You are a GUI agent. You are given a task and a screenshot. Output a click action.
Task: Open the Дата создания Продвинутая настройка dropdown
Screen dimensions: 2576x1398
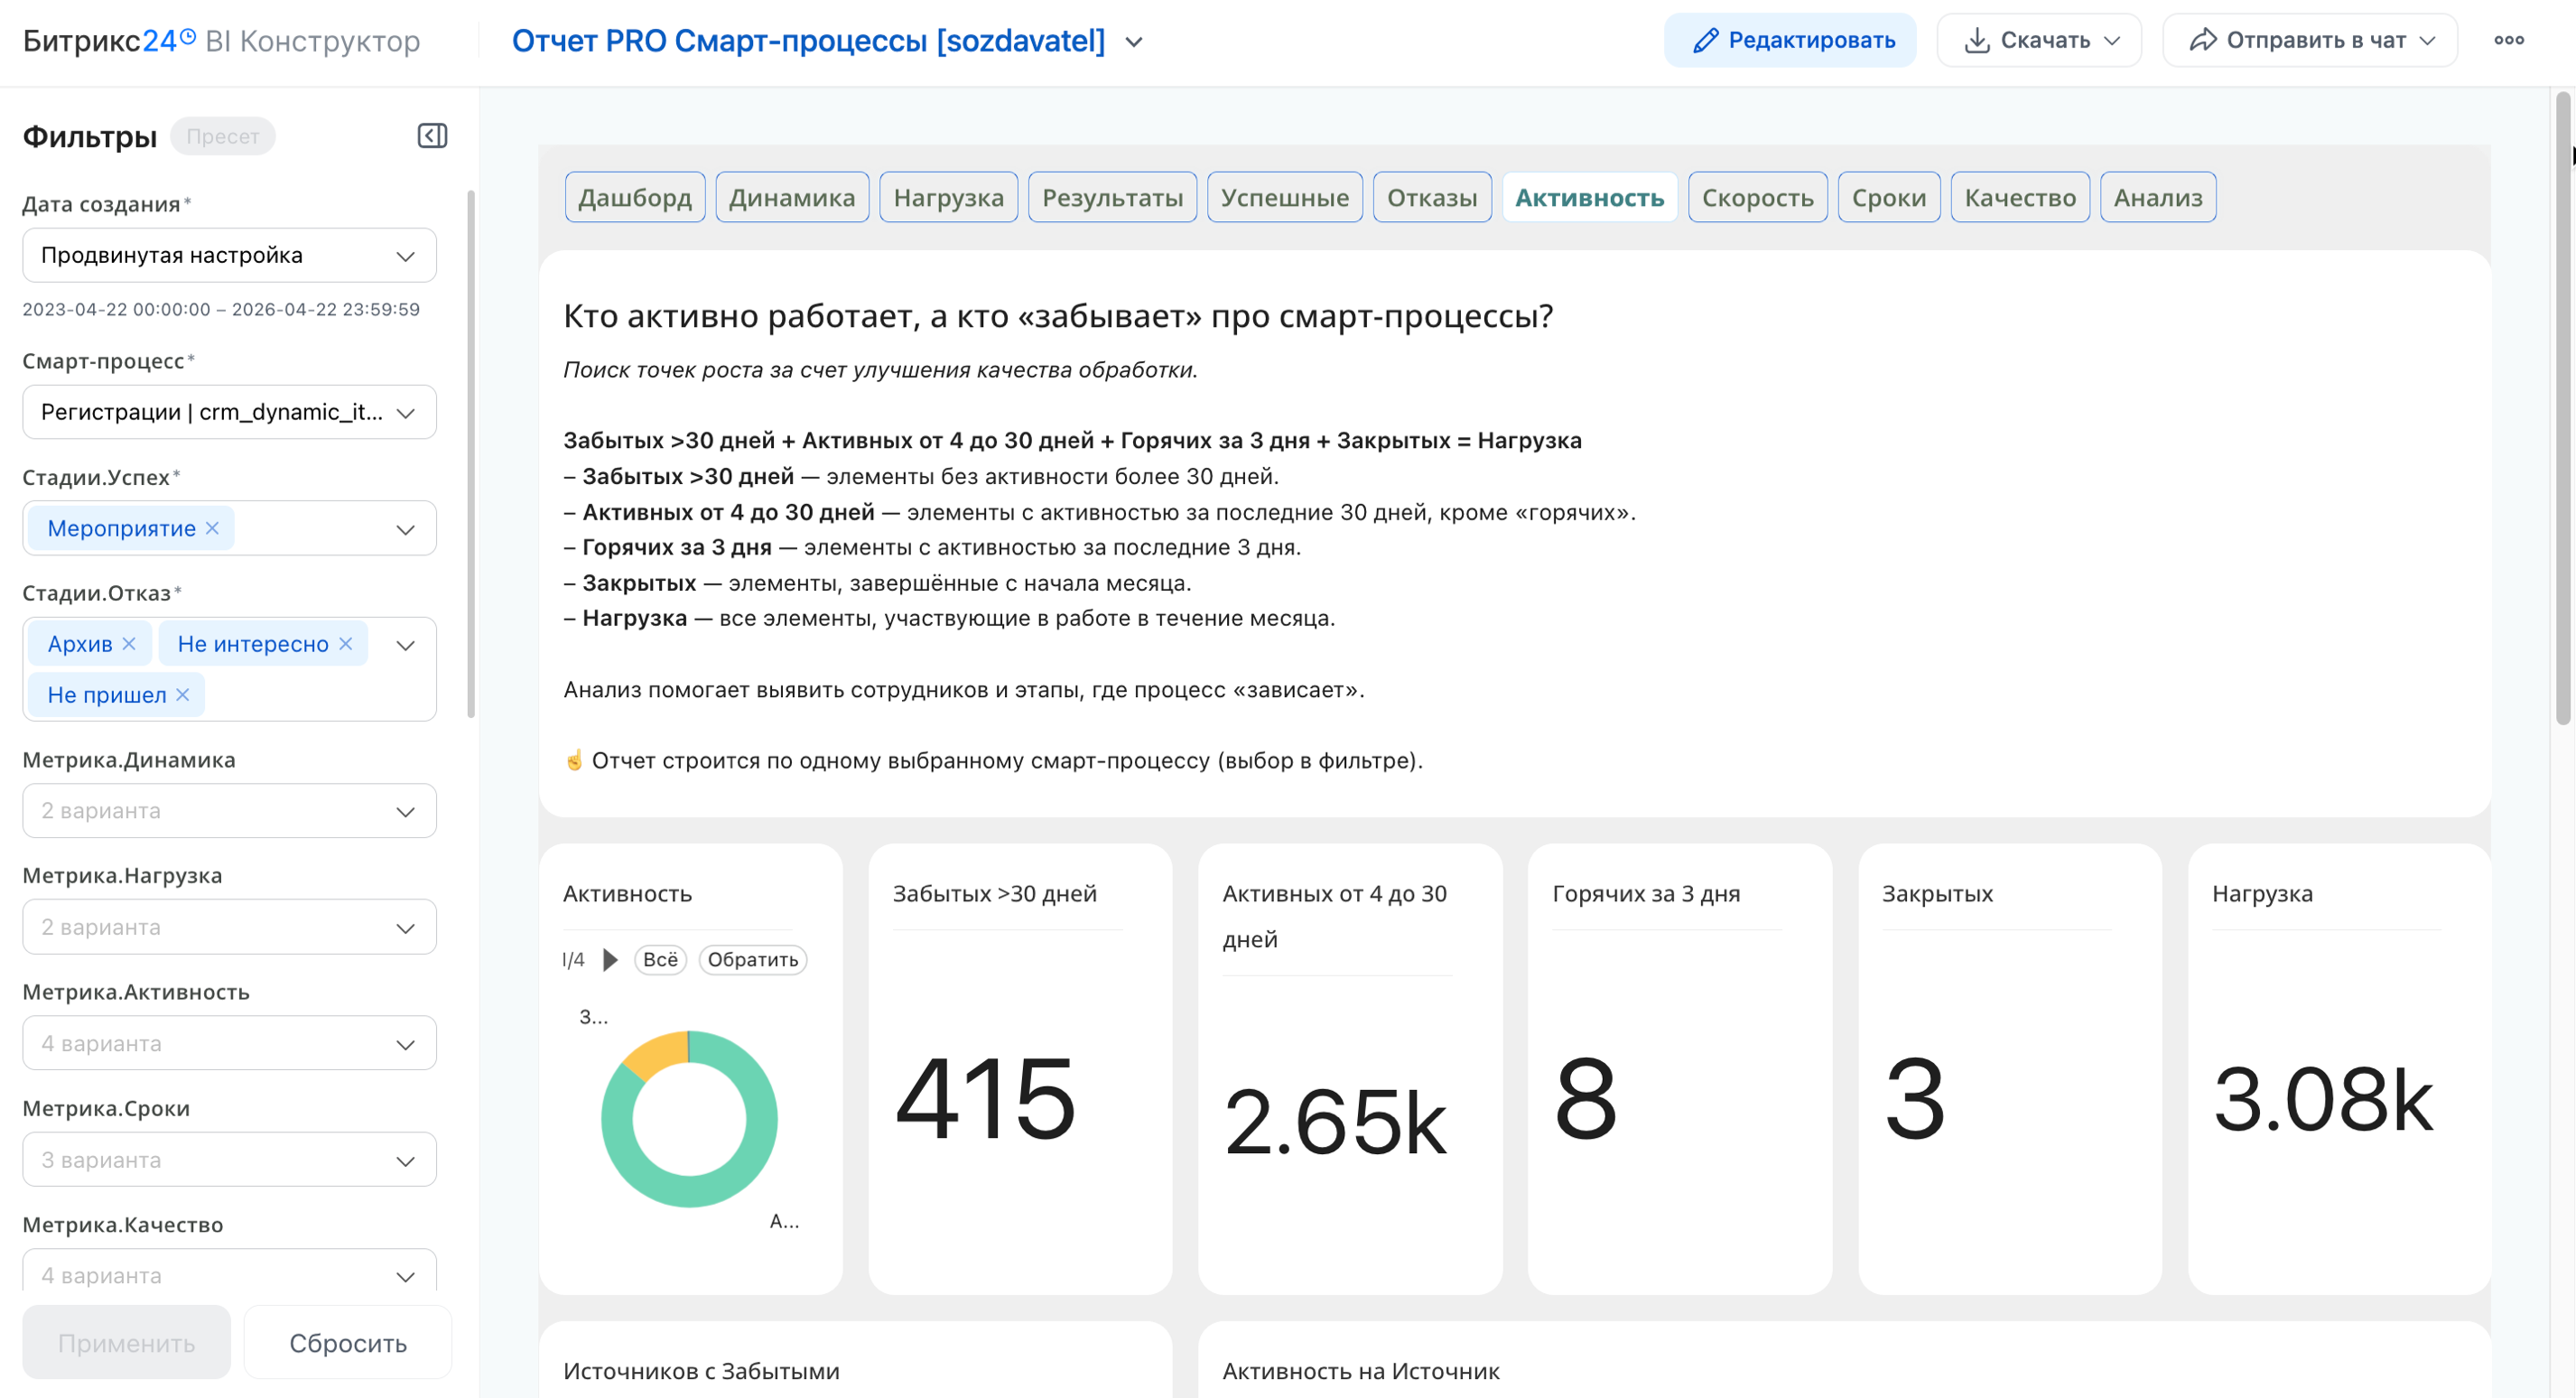click(x=229, y=255)
